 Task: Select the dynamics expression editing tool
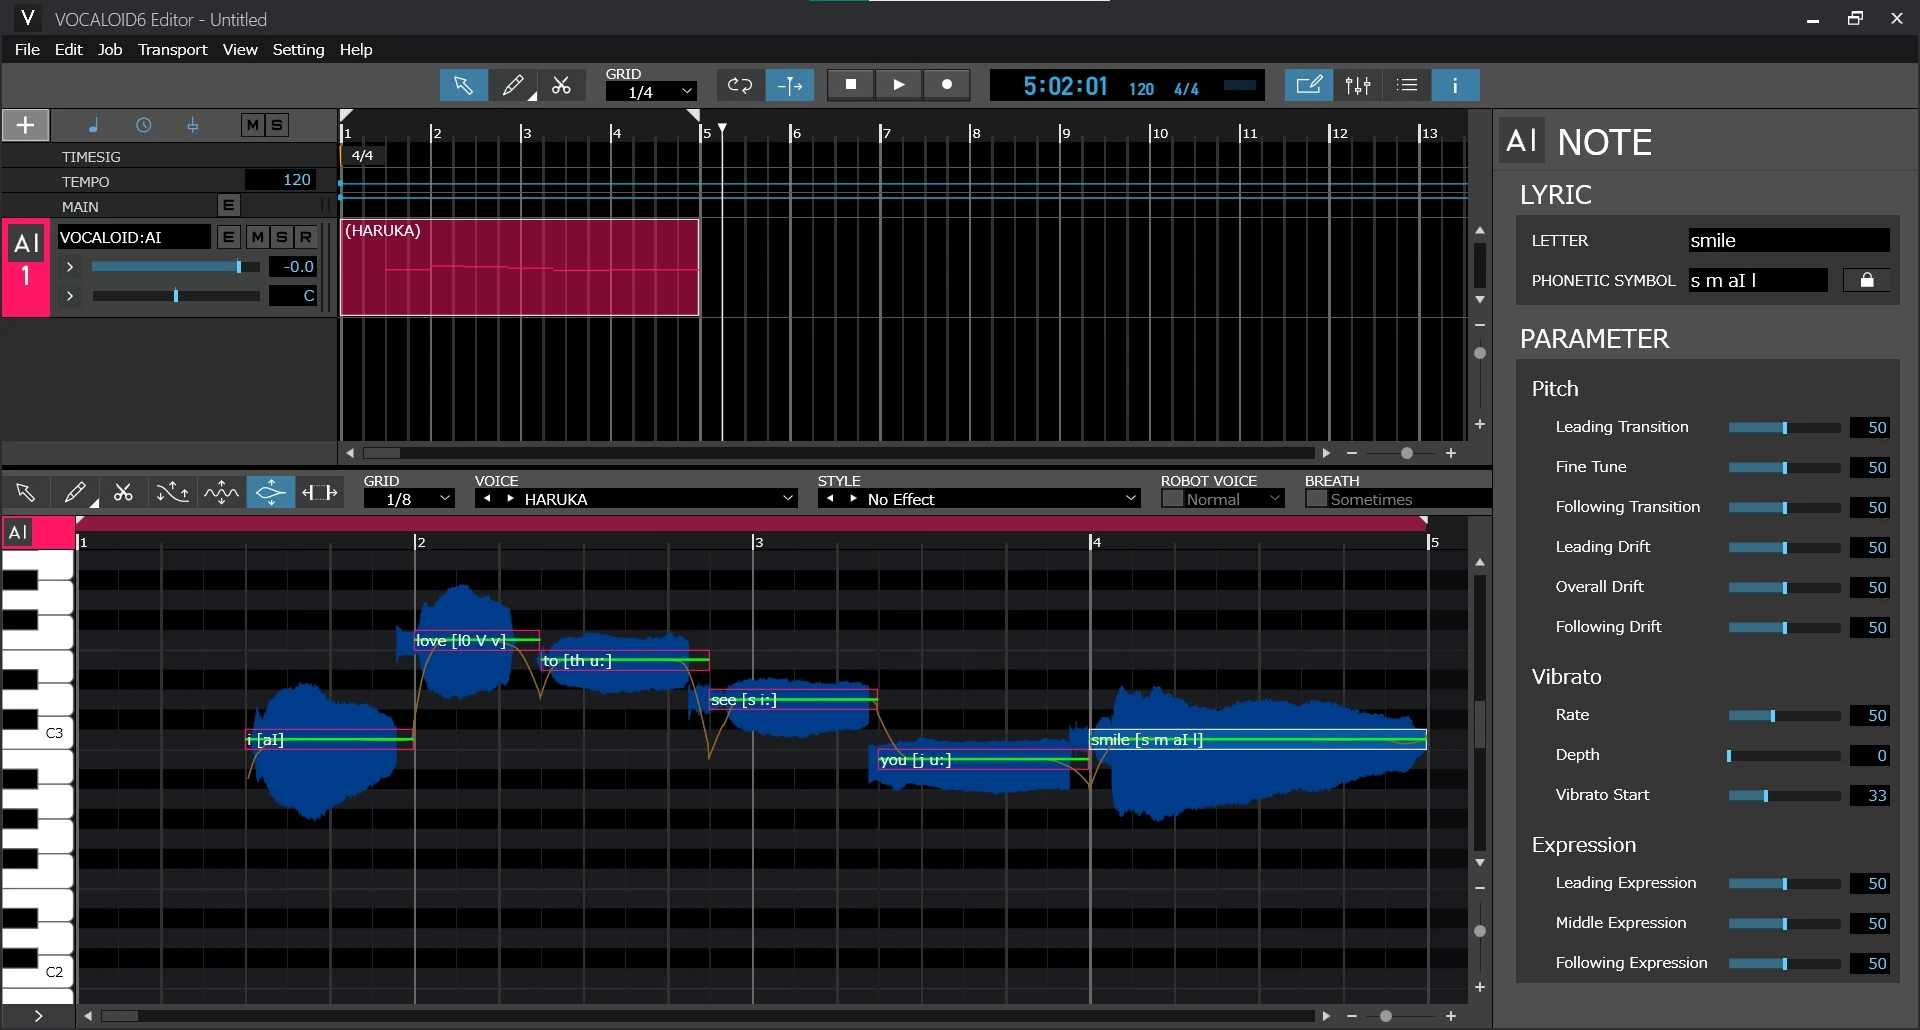pyautogui.click(x=270, y=492)
